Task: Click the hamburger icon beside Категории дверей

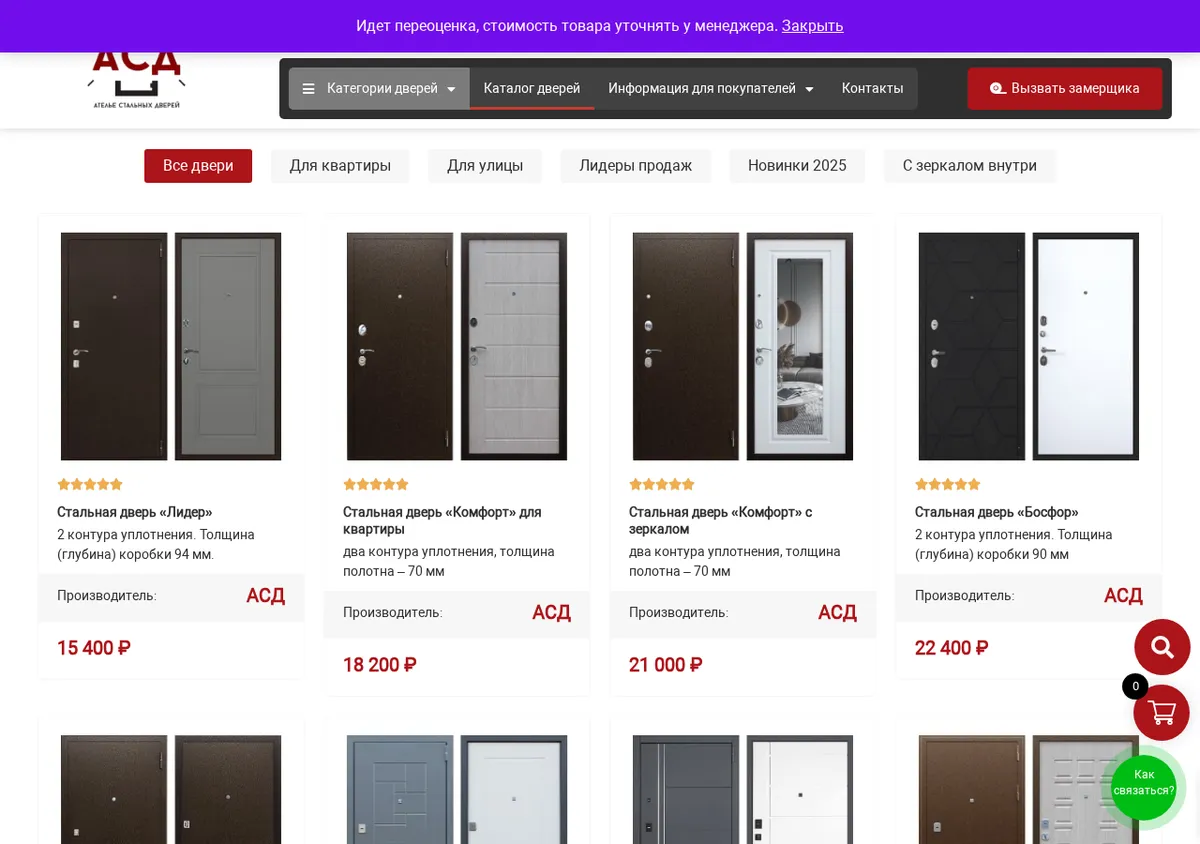Action: [x=308, y=89]
